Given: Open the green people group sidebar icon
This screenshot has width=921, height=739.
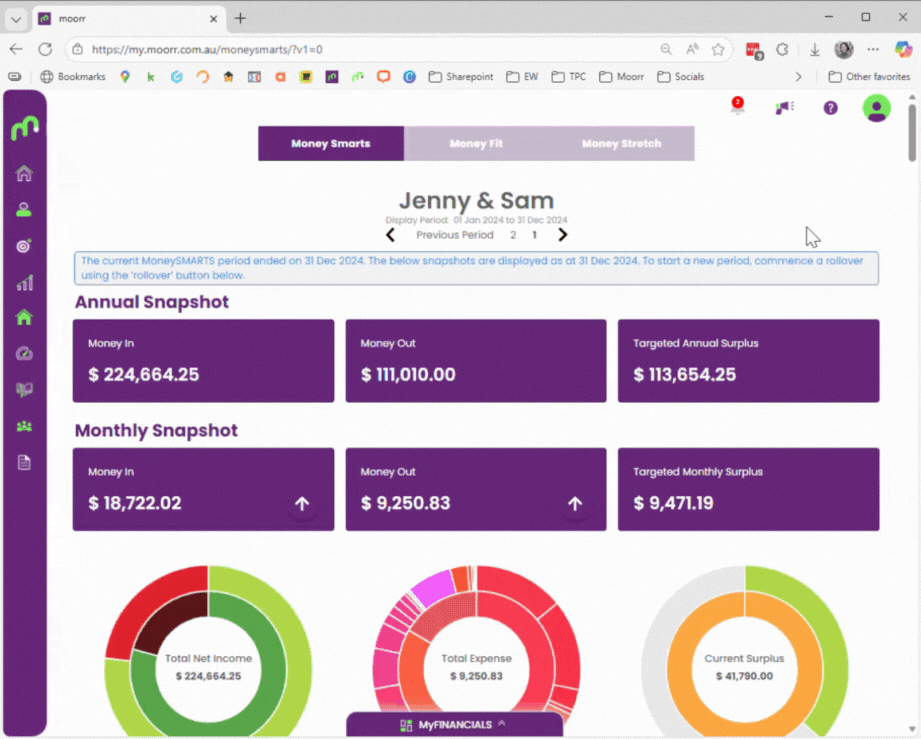Looking at the screenshot, I should click(24, 426).
